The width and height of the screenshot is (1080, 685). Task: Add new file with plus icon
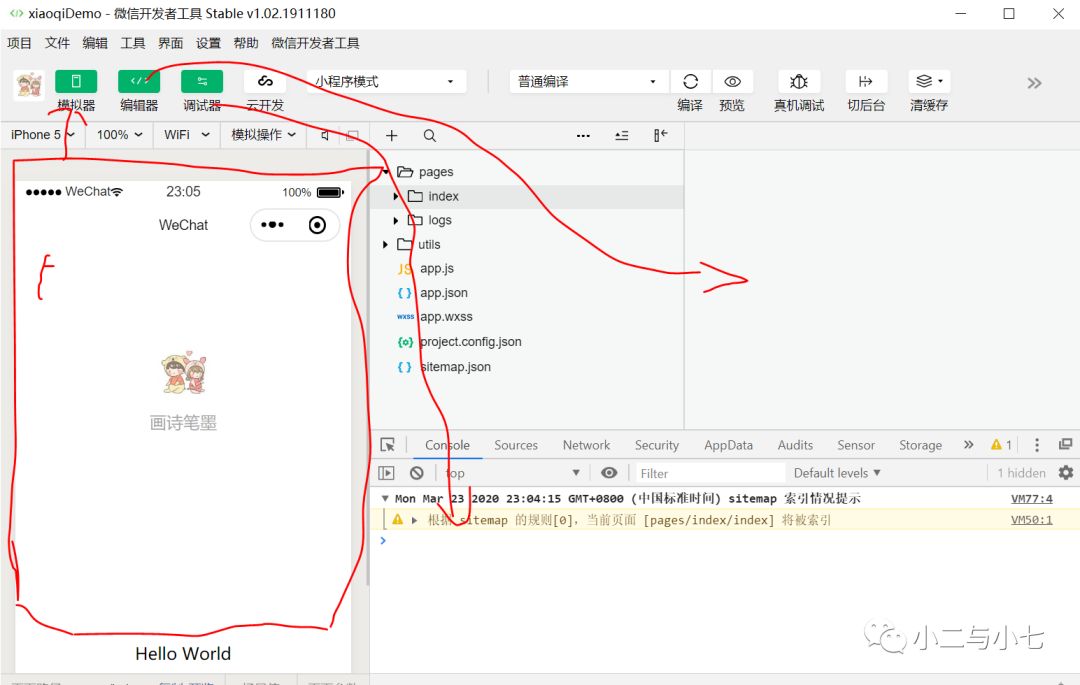(x=391, y=136)
